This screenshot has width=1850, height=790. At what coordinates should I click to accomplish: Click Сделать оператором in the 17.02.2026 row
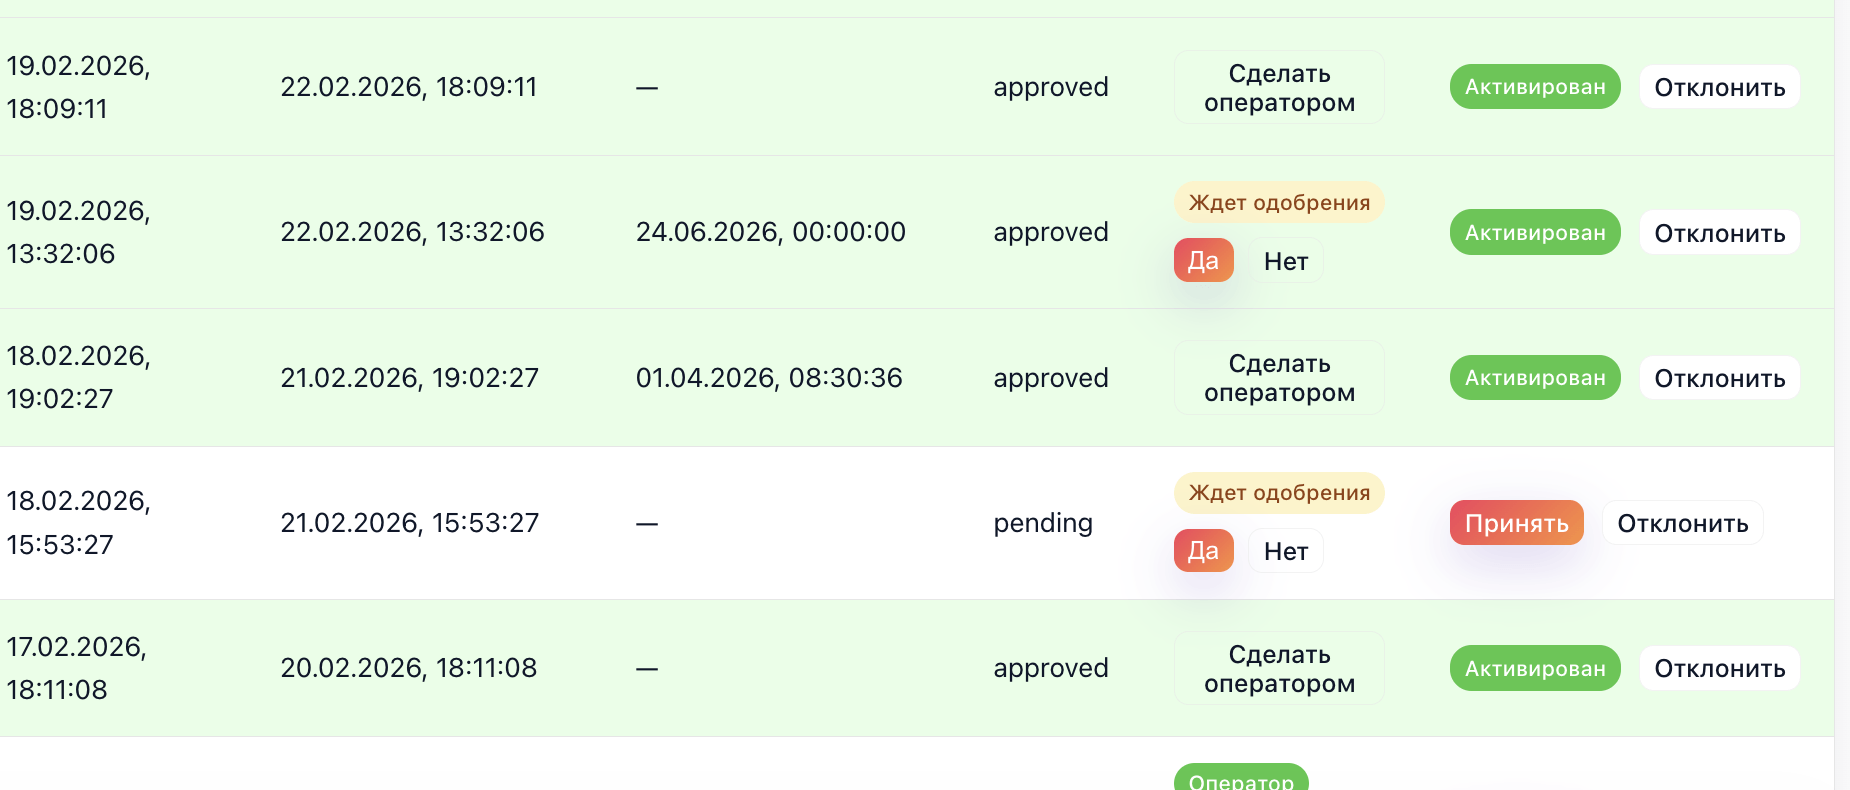(x=1279, y=669)
